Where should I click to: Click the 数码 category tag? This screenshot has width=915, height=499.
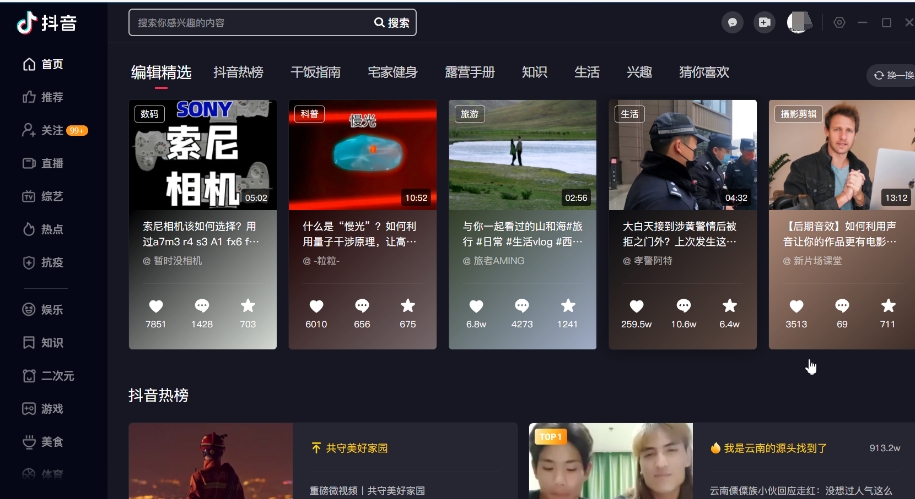(149, 114)
